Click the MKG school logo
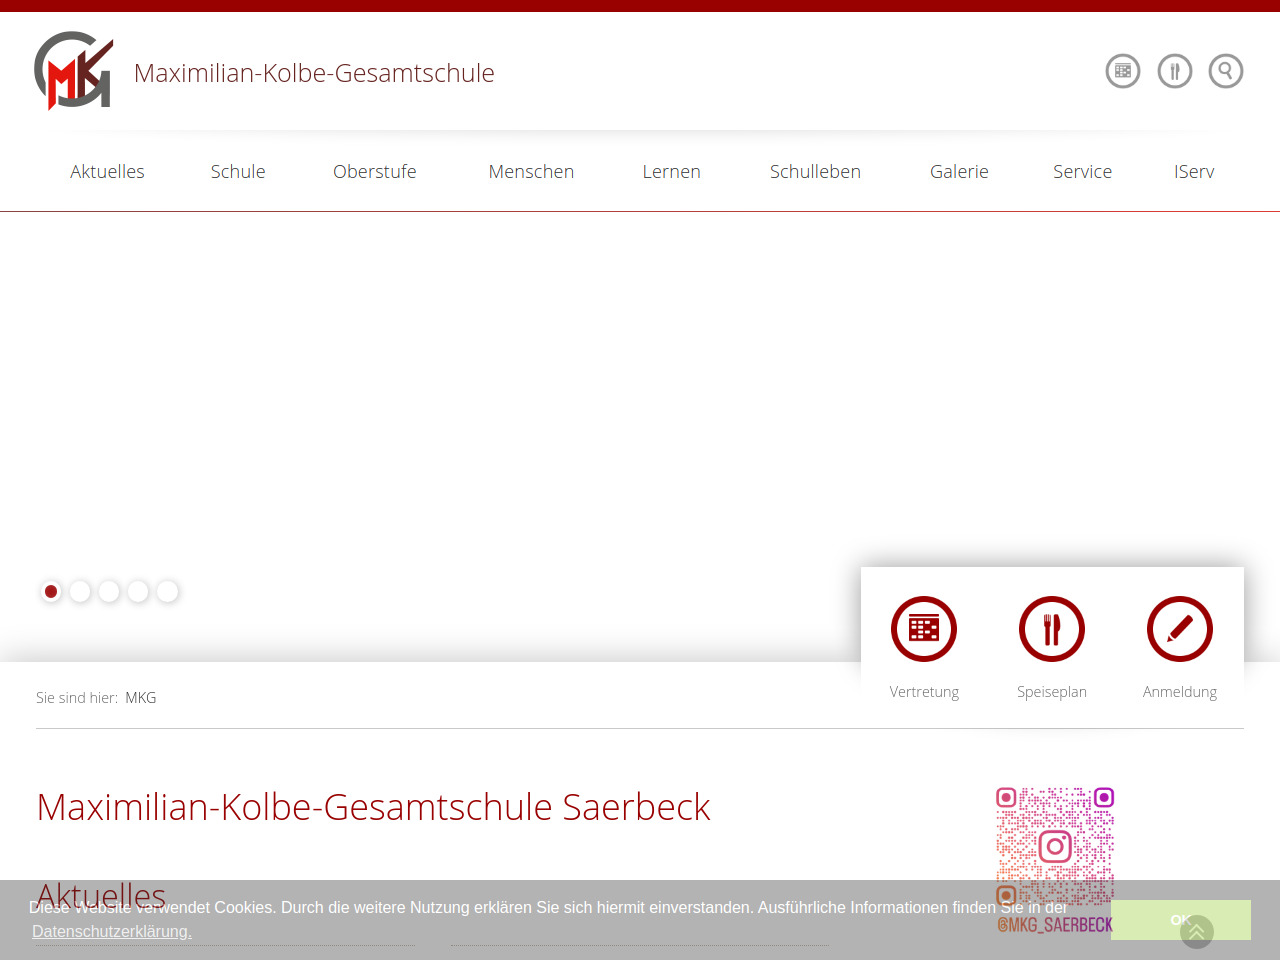 coord(74,71)
